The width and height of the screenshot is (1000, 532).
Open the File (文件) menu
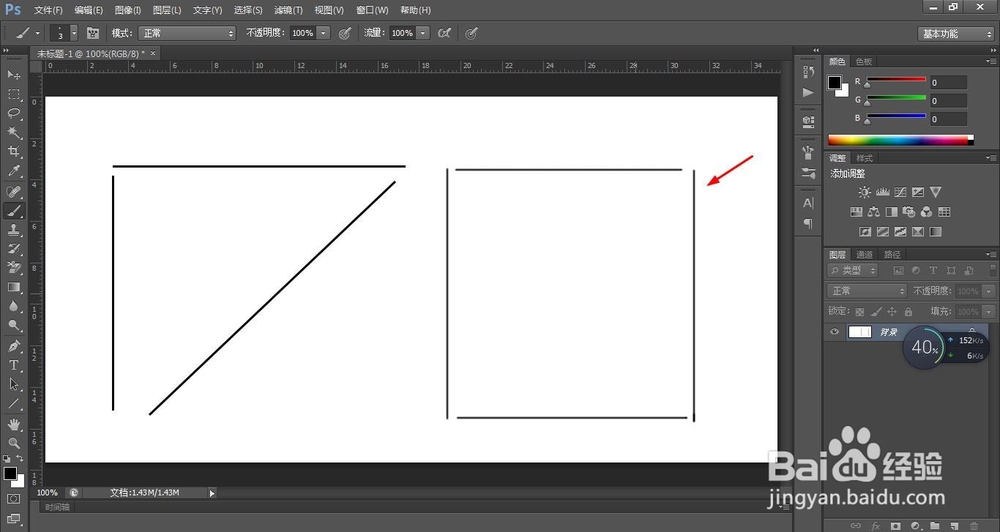48,10
